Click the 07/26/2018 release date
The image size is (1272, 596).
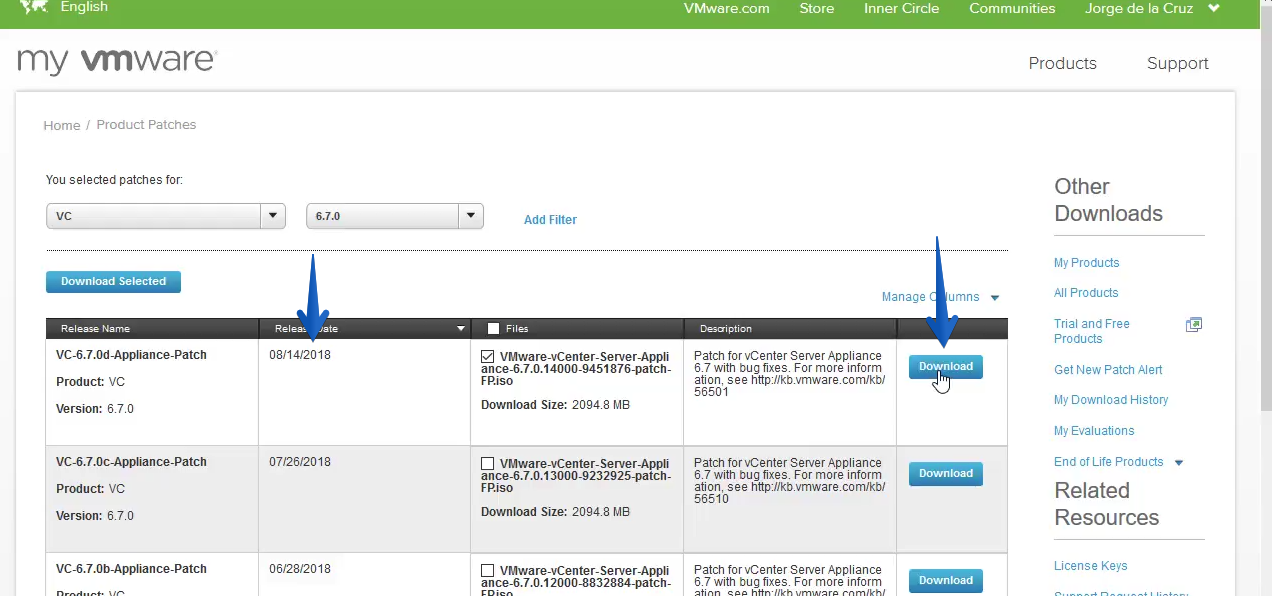pos(299,462)
